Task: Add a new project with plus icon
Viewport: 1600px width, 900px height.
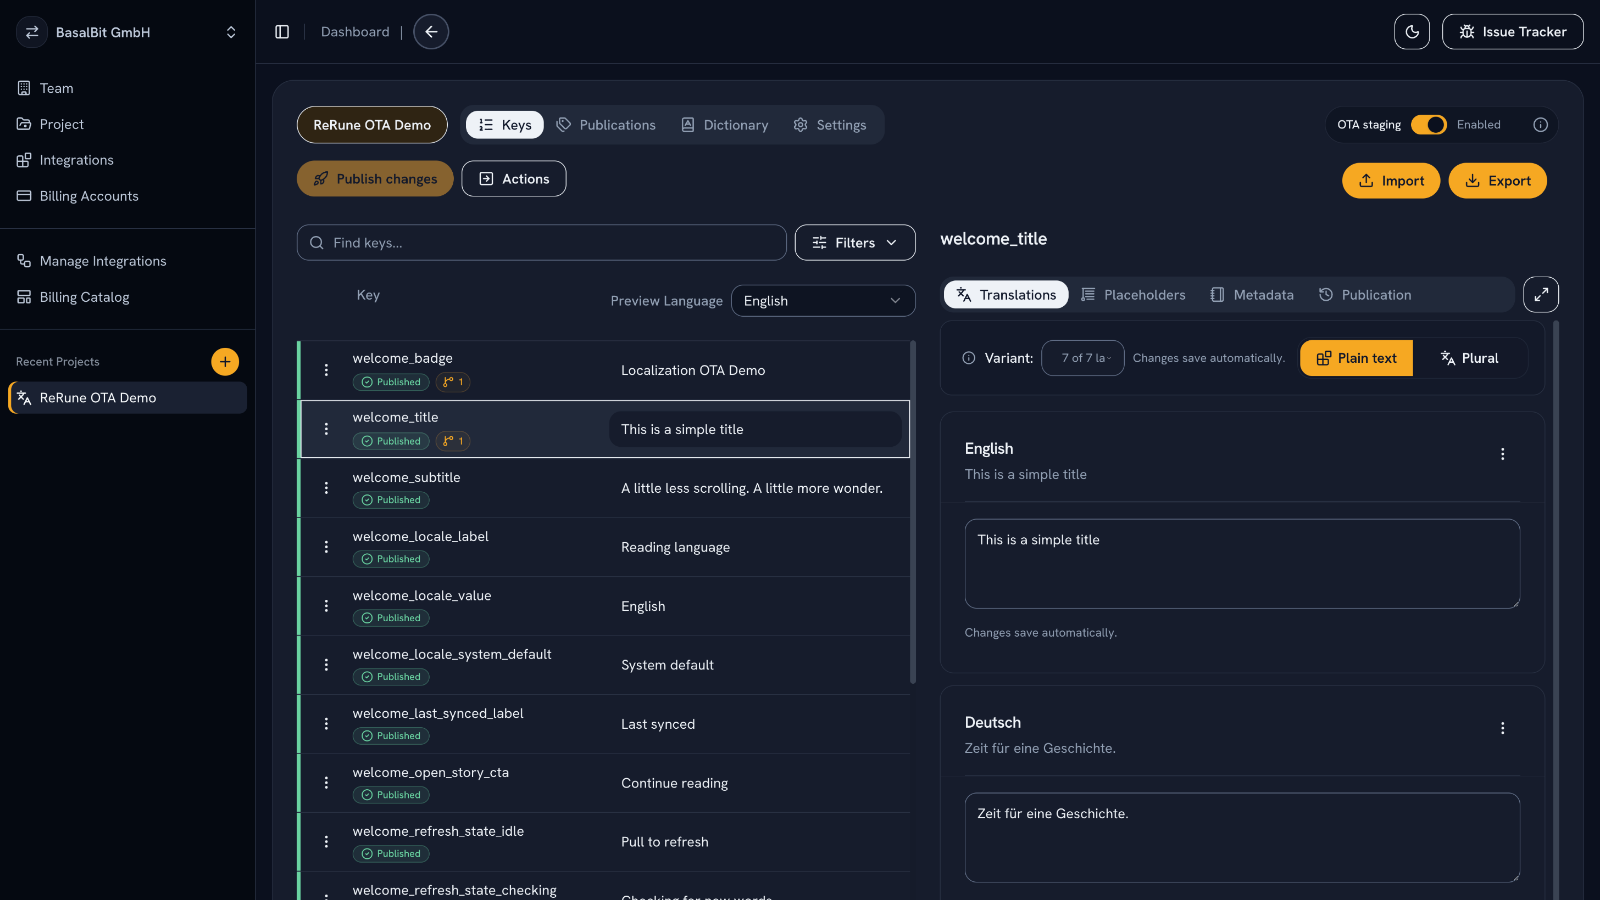Action: click(225, 361)
